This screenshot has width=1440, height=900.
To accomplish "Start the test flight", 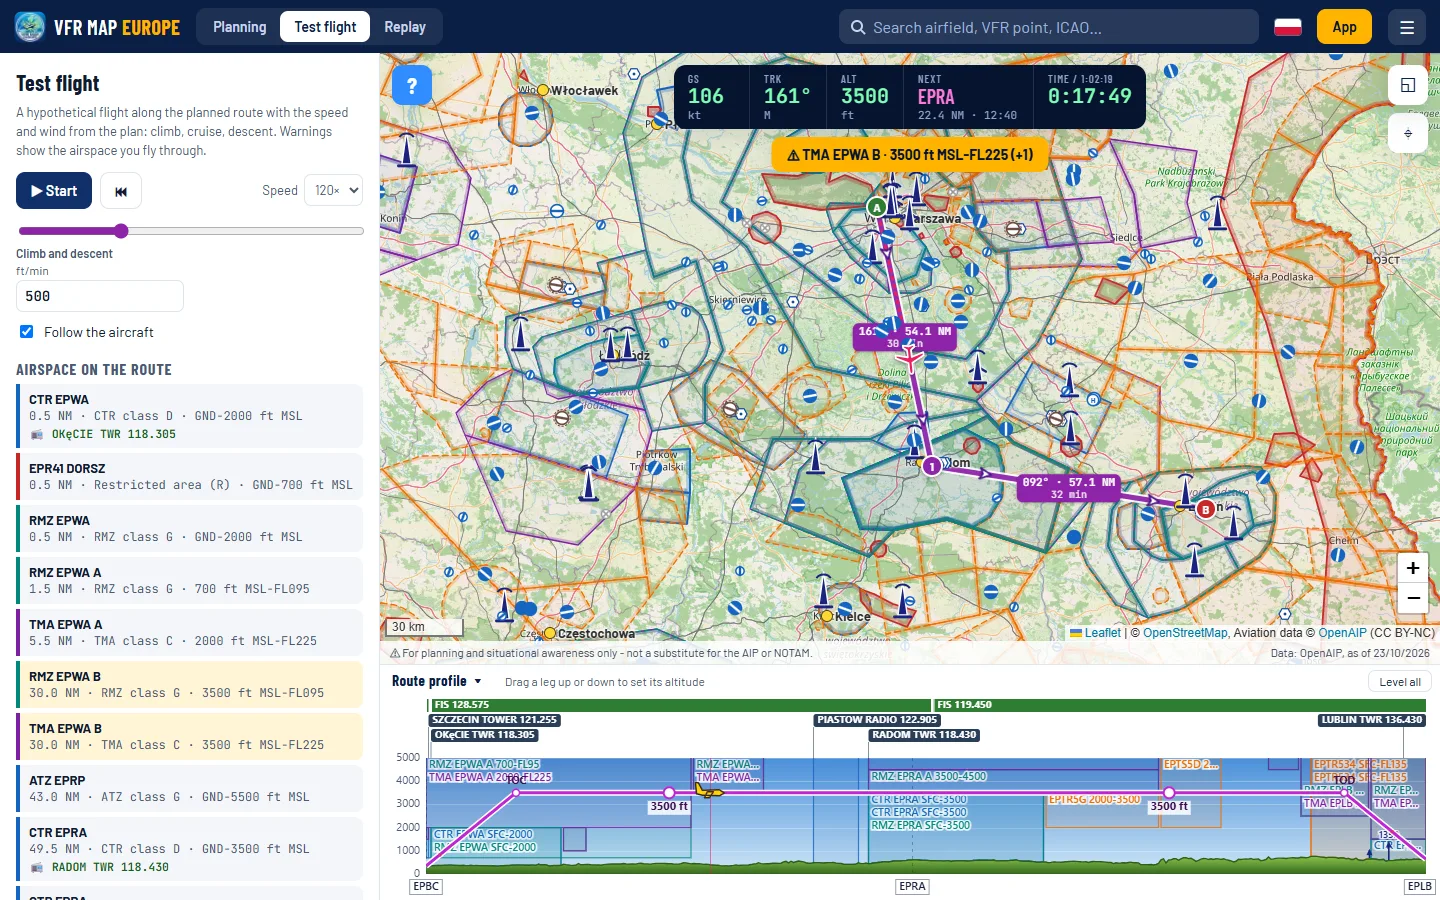I will click(x=54, y=191).
